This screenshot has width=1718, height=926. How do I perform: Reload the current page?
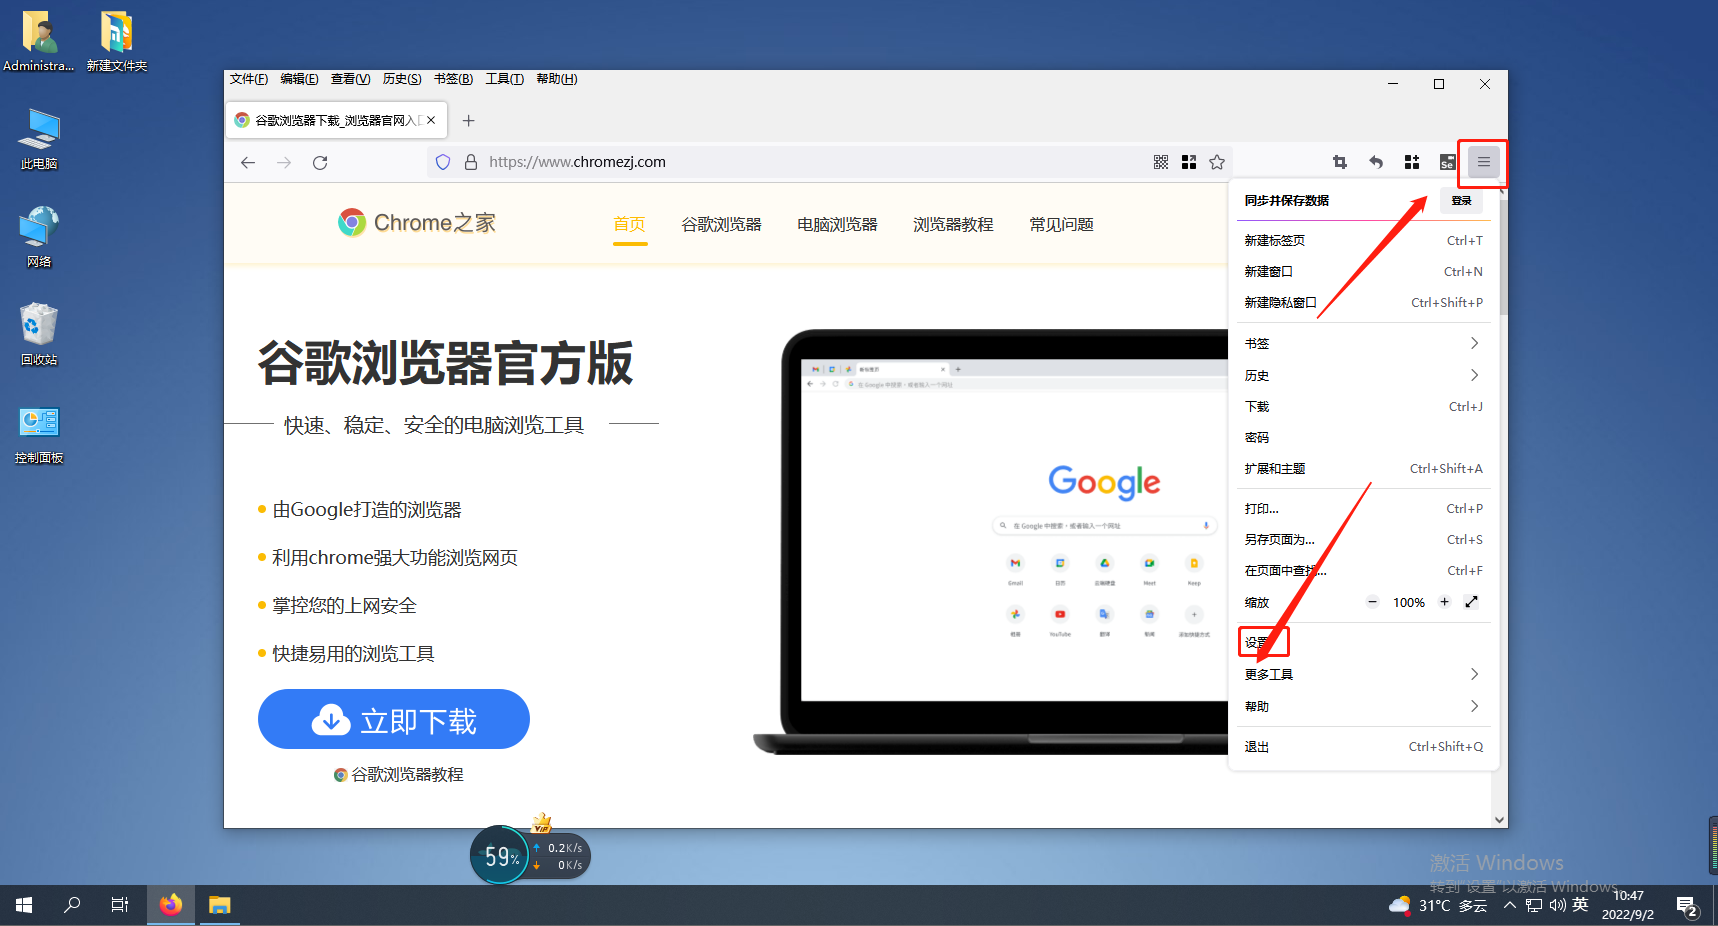[320, 162]
